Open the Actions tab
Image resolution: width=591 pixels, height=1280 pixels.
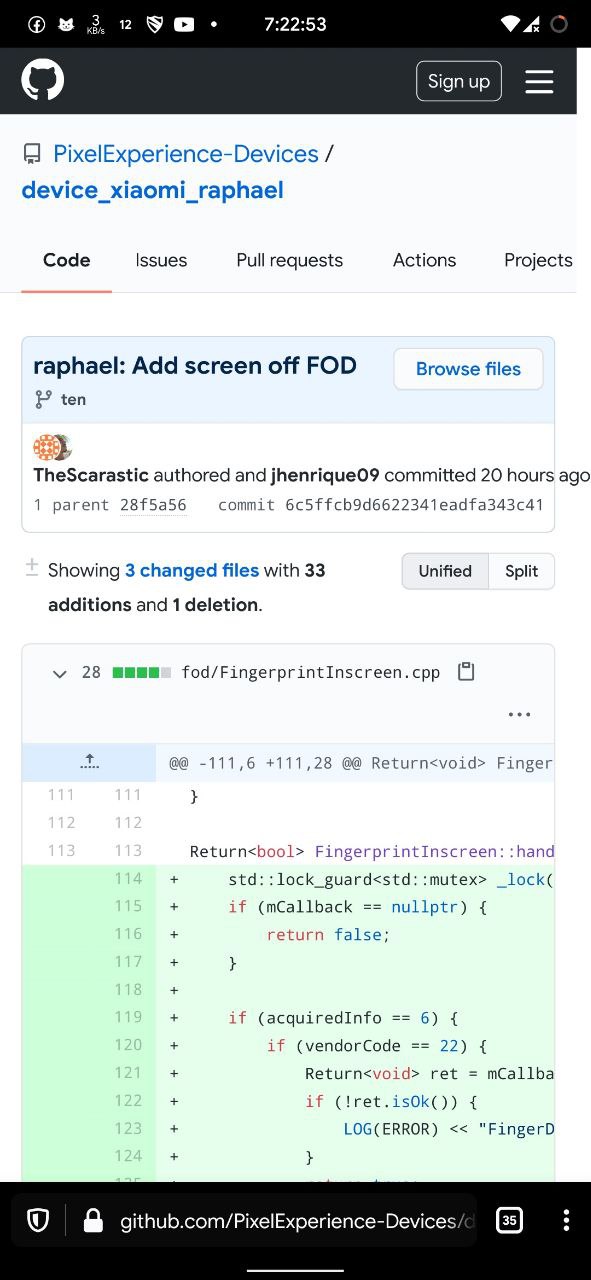pos(424,260)
